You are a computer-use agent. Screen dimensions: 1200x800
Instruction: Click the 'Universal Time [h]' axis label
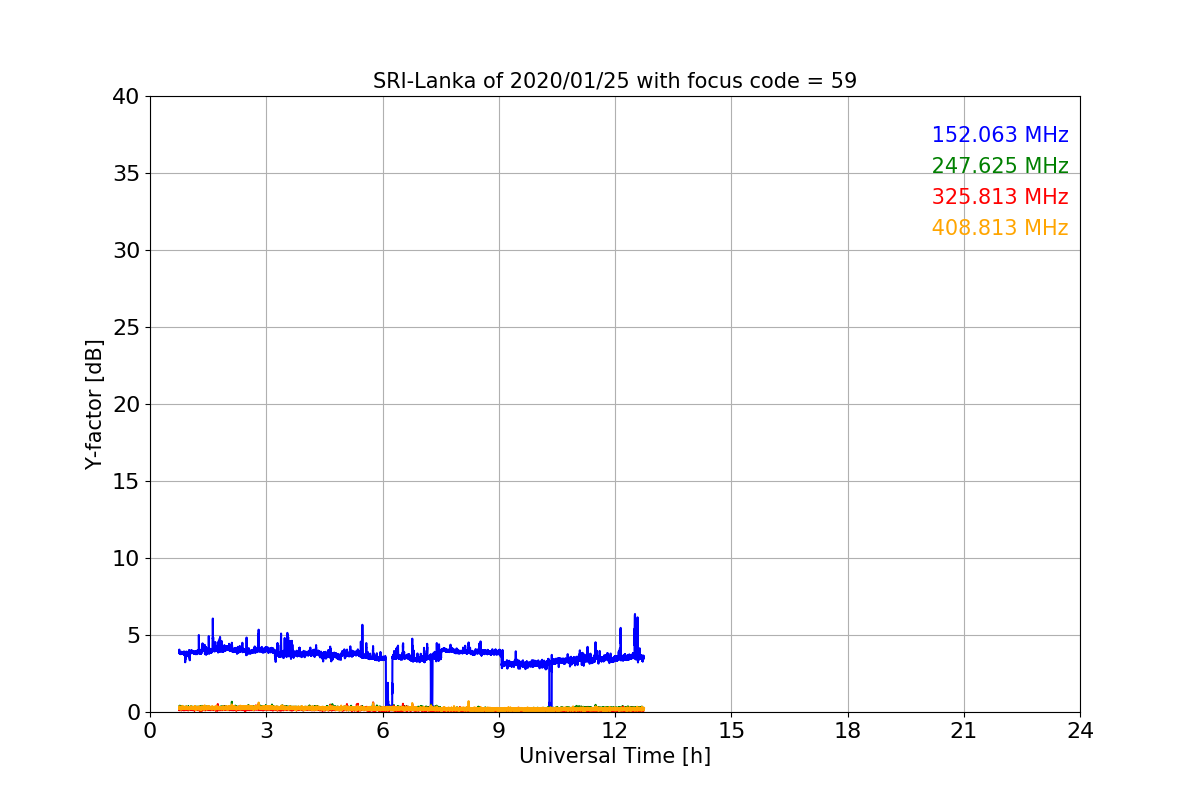(615, 757)
